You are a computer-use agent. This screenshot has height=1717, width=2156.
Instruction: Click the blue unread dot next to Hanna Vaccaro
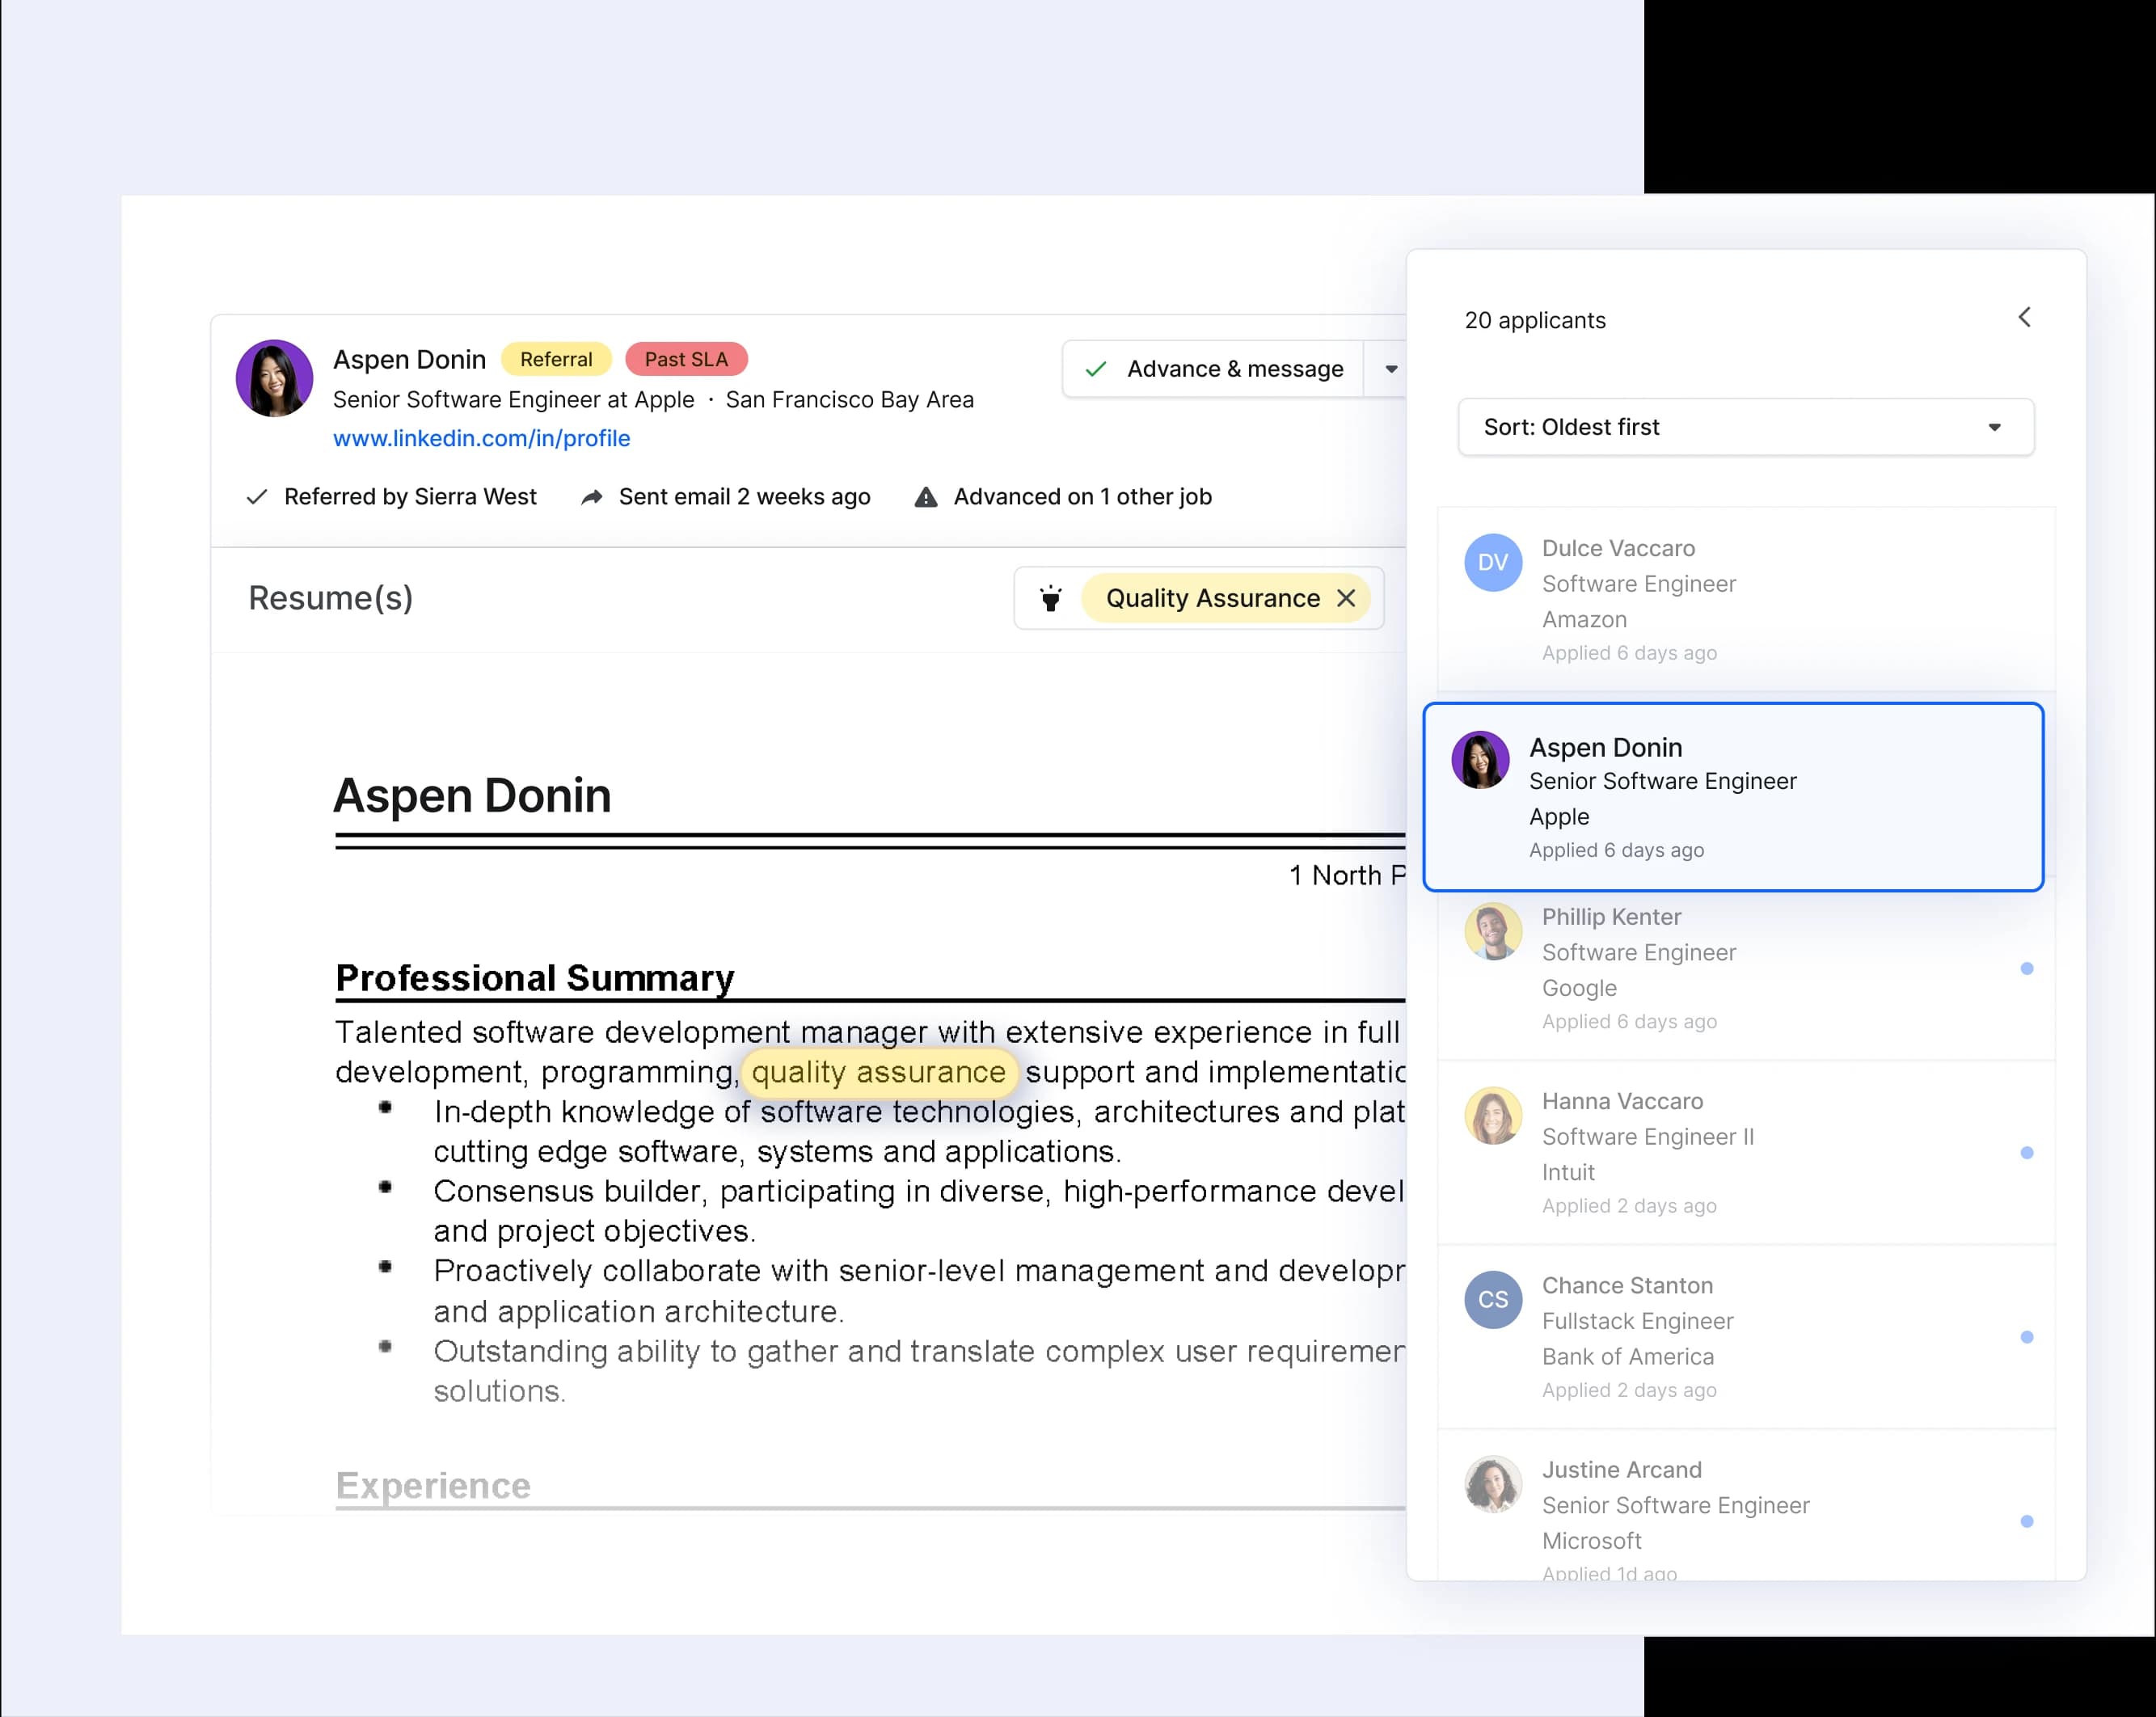click(x=2028, y=1152)
